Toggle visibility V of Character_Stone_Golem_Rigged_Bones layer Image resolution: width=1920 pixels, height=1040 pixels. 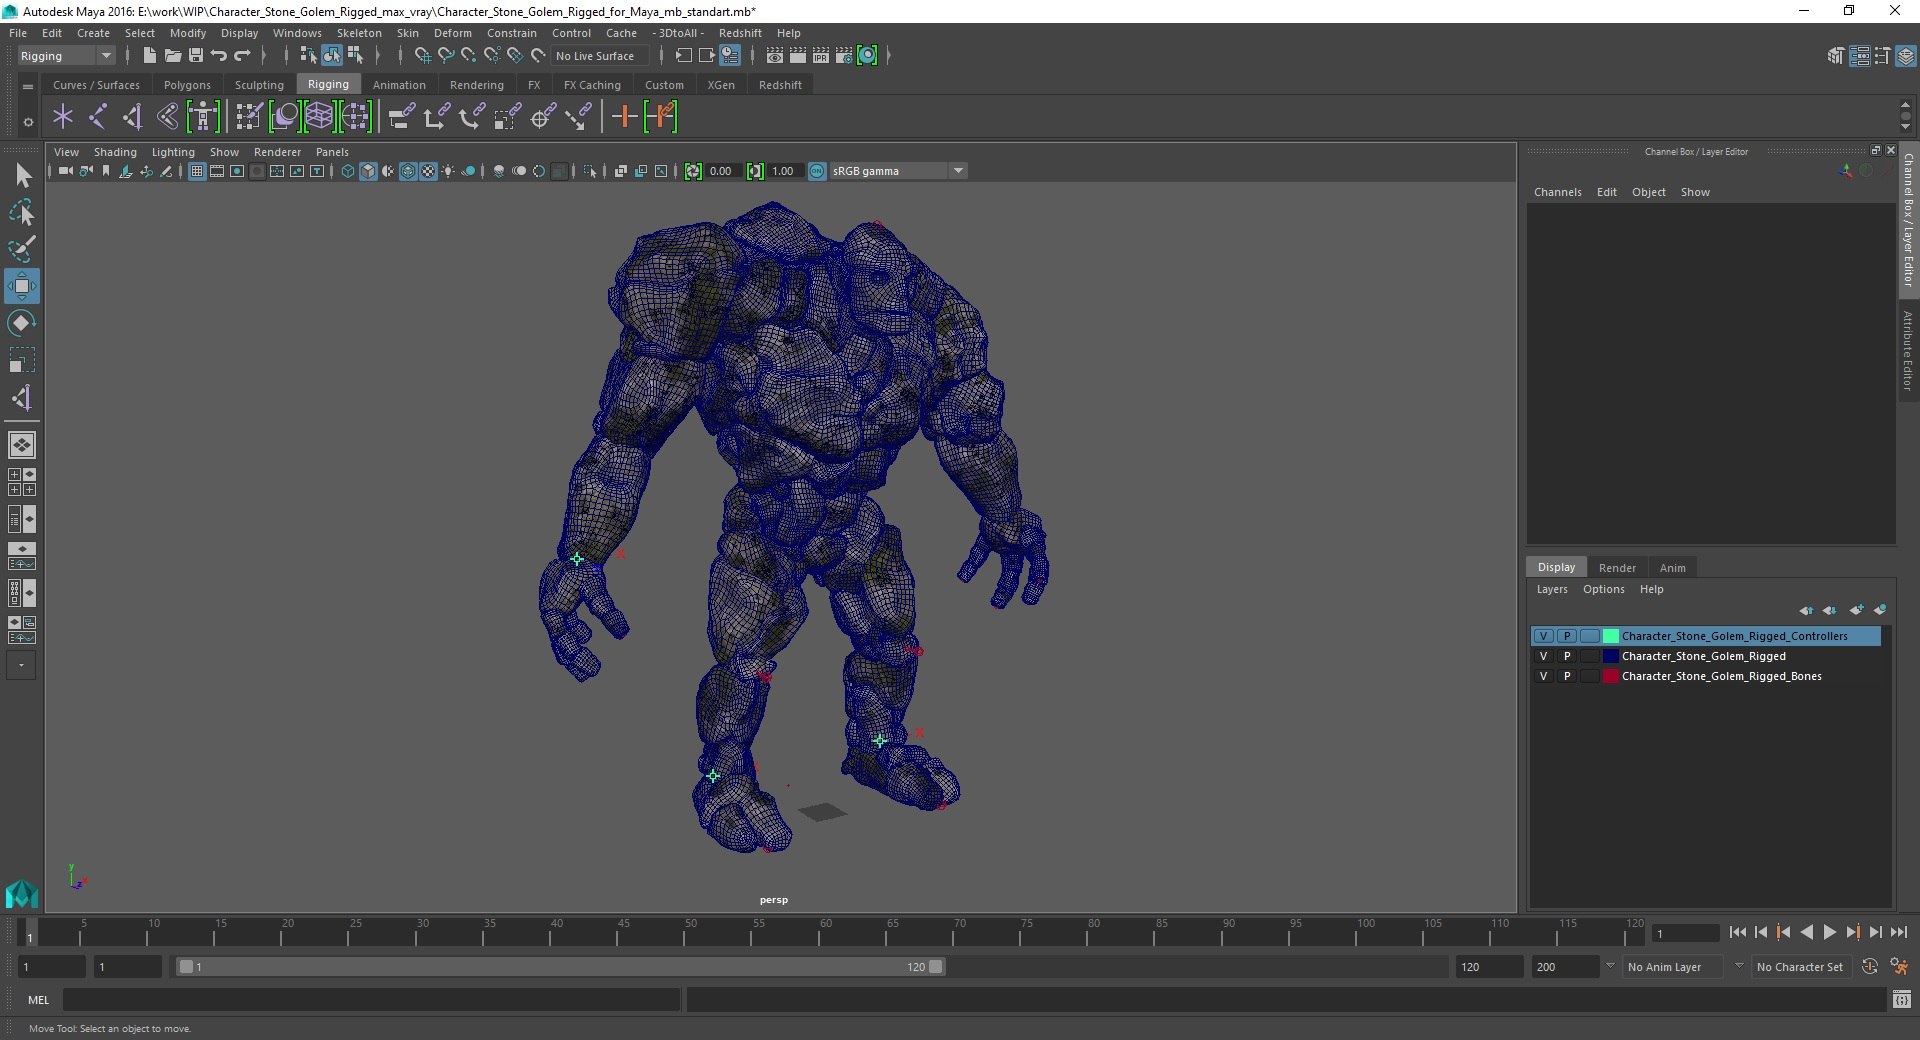click(x=1543, y=676)
